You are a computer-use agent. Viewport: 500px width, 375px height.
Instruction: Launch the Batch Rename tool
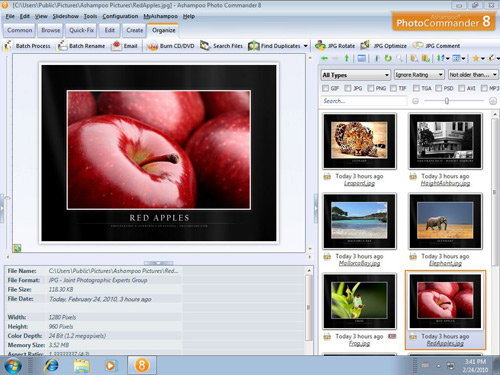point(81,46)
